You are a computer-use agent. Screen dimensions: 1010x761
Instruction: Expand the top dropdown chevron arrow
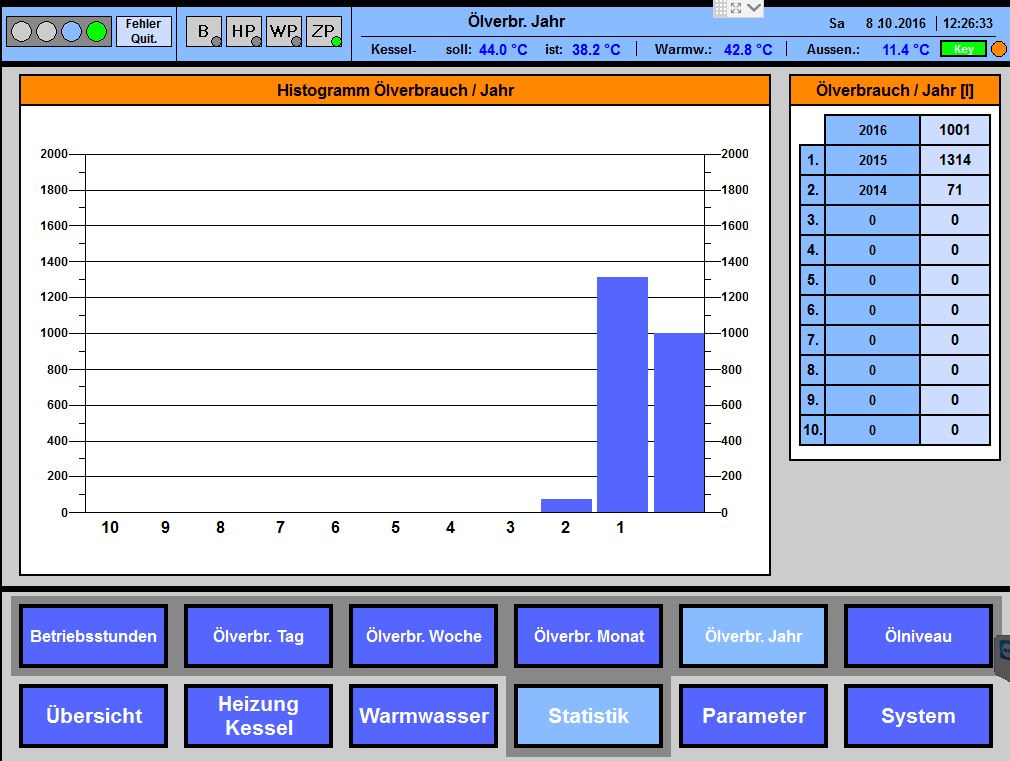tap(754, 8)
